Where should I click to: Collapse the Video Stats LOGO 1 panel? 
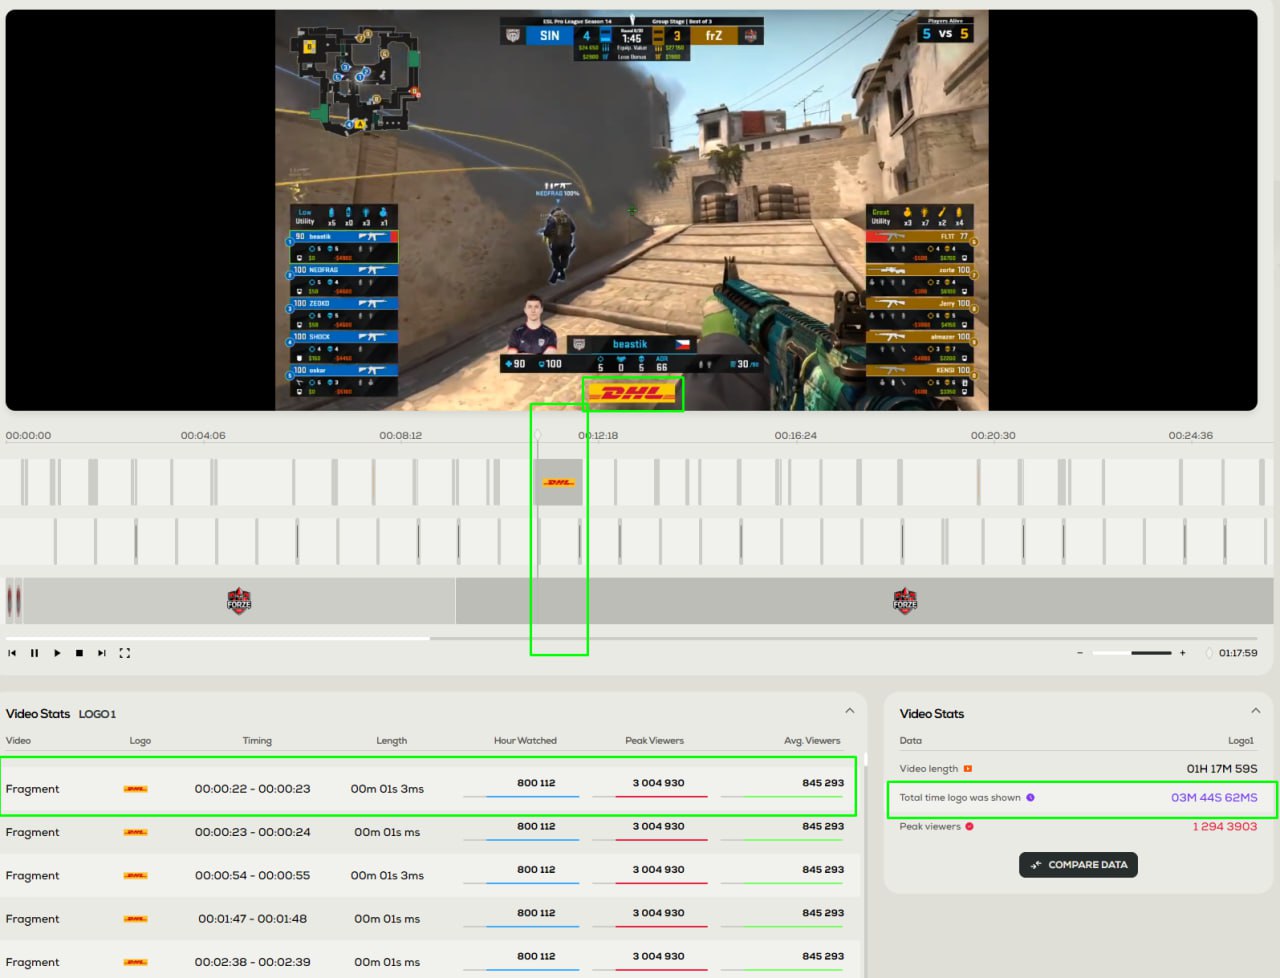[x=850, y=711]
